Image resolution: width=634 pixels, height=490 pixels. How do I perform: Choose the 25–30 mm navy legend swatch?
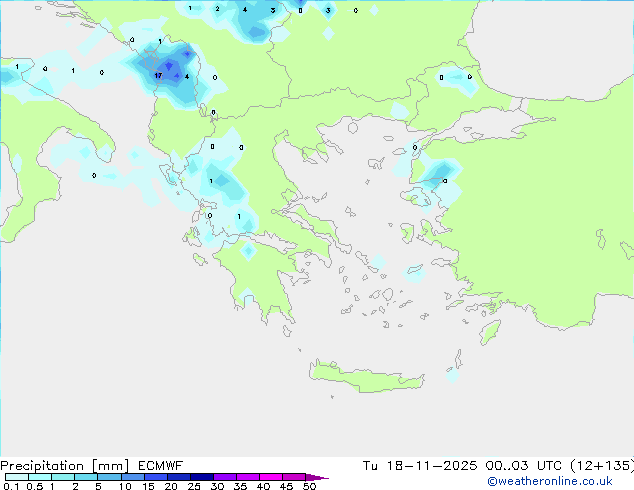pyautogui.click(x=202, y=477)
